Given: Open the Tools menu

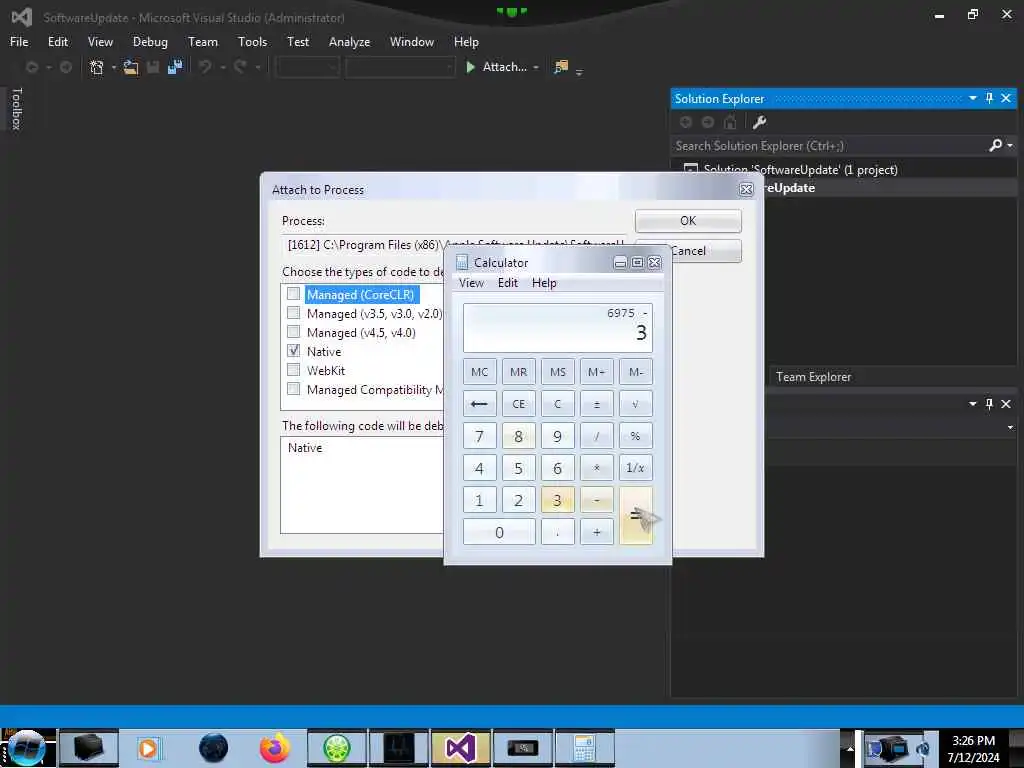Looking at the screenshot, I should coord(252,42).
